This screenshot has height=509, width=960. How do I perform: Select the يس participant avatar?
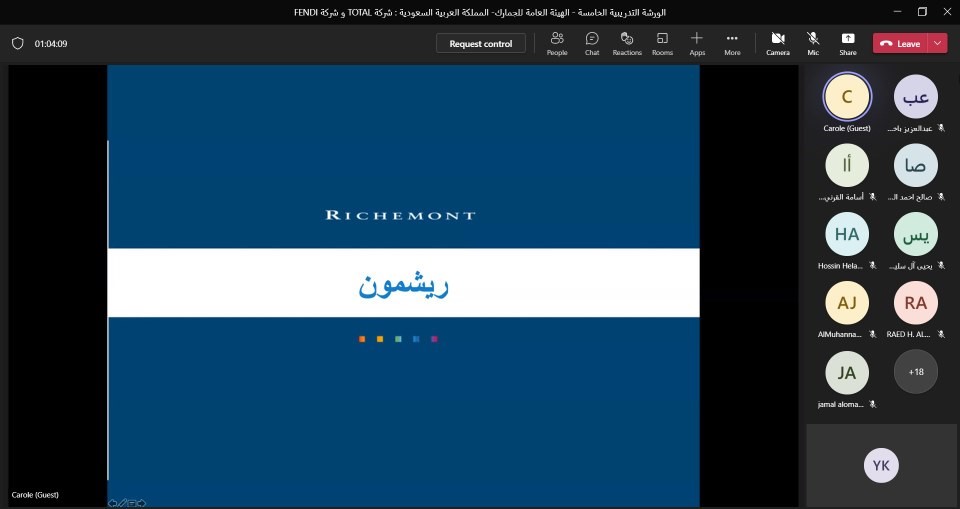tap(915, 234)
